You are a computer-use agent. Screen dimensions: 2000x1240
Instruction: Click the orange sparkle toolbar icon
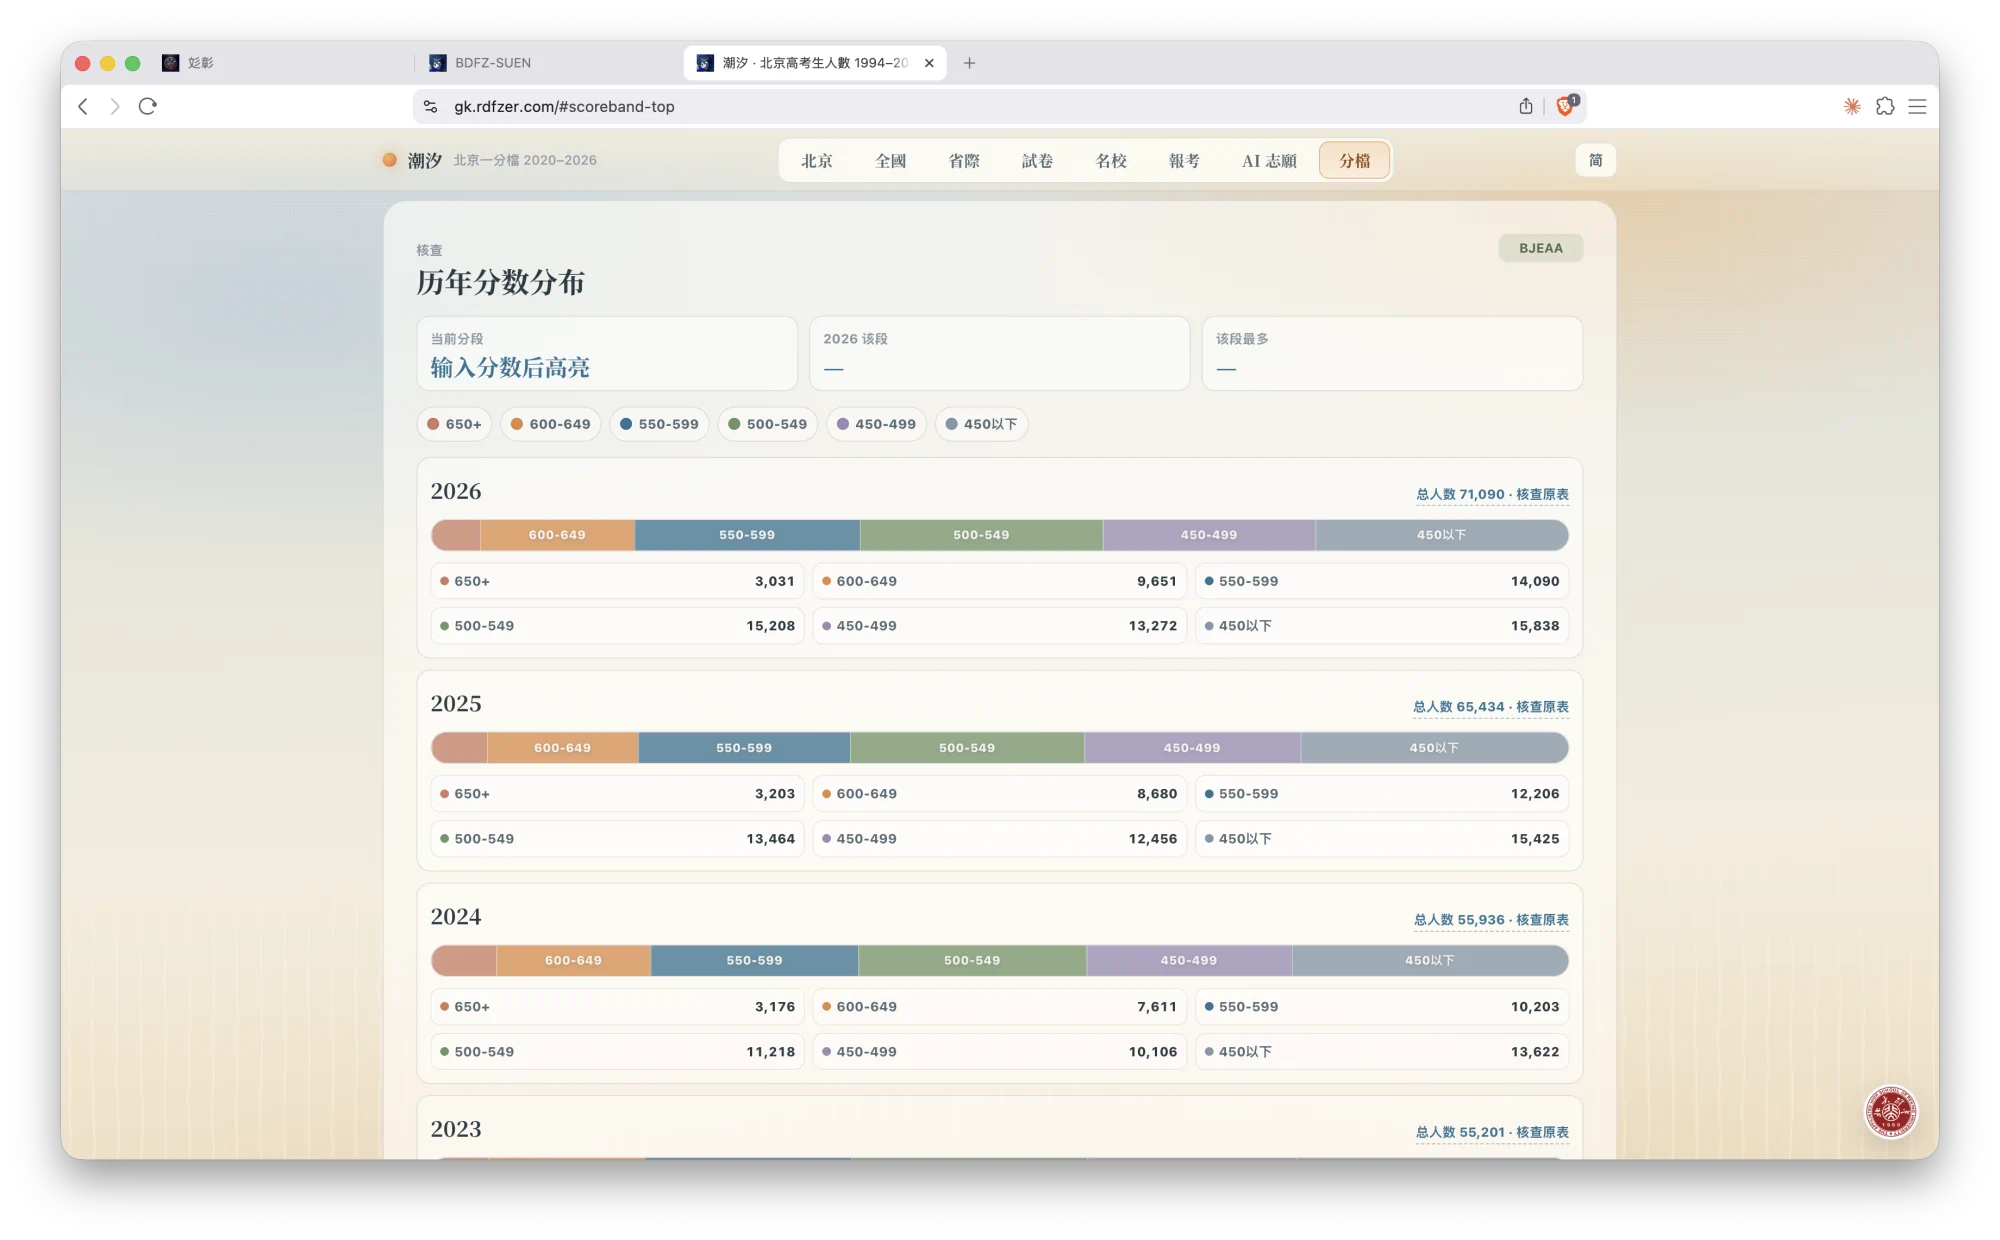coord(1852,106)
